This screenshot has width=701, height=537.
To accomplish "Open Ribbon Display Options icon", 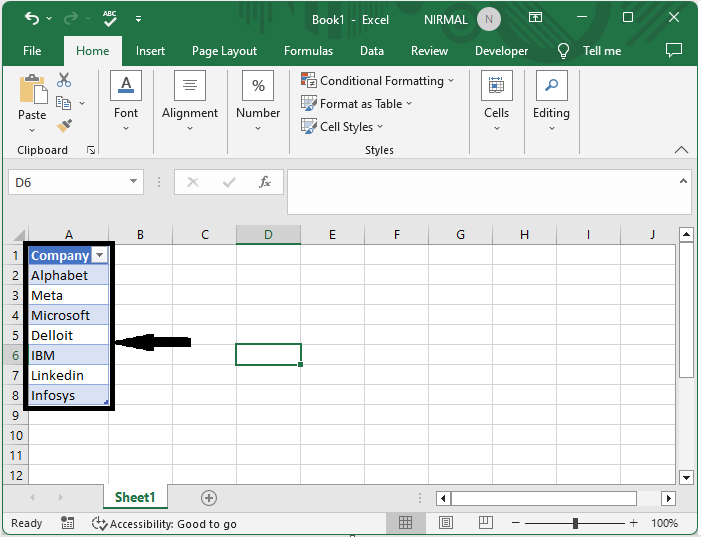I will (x=536, y=17).
